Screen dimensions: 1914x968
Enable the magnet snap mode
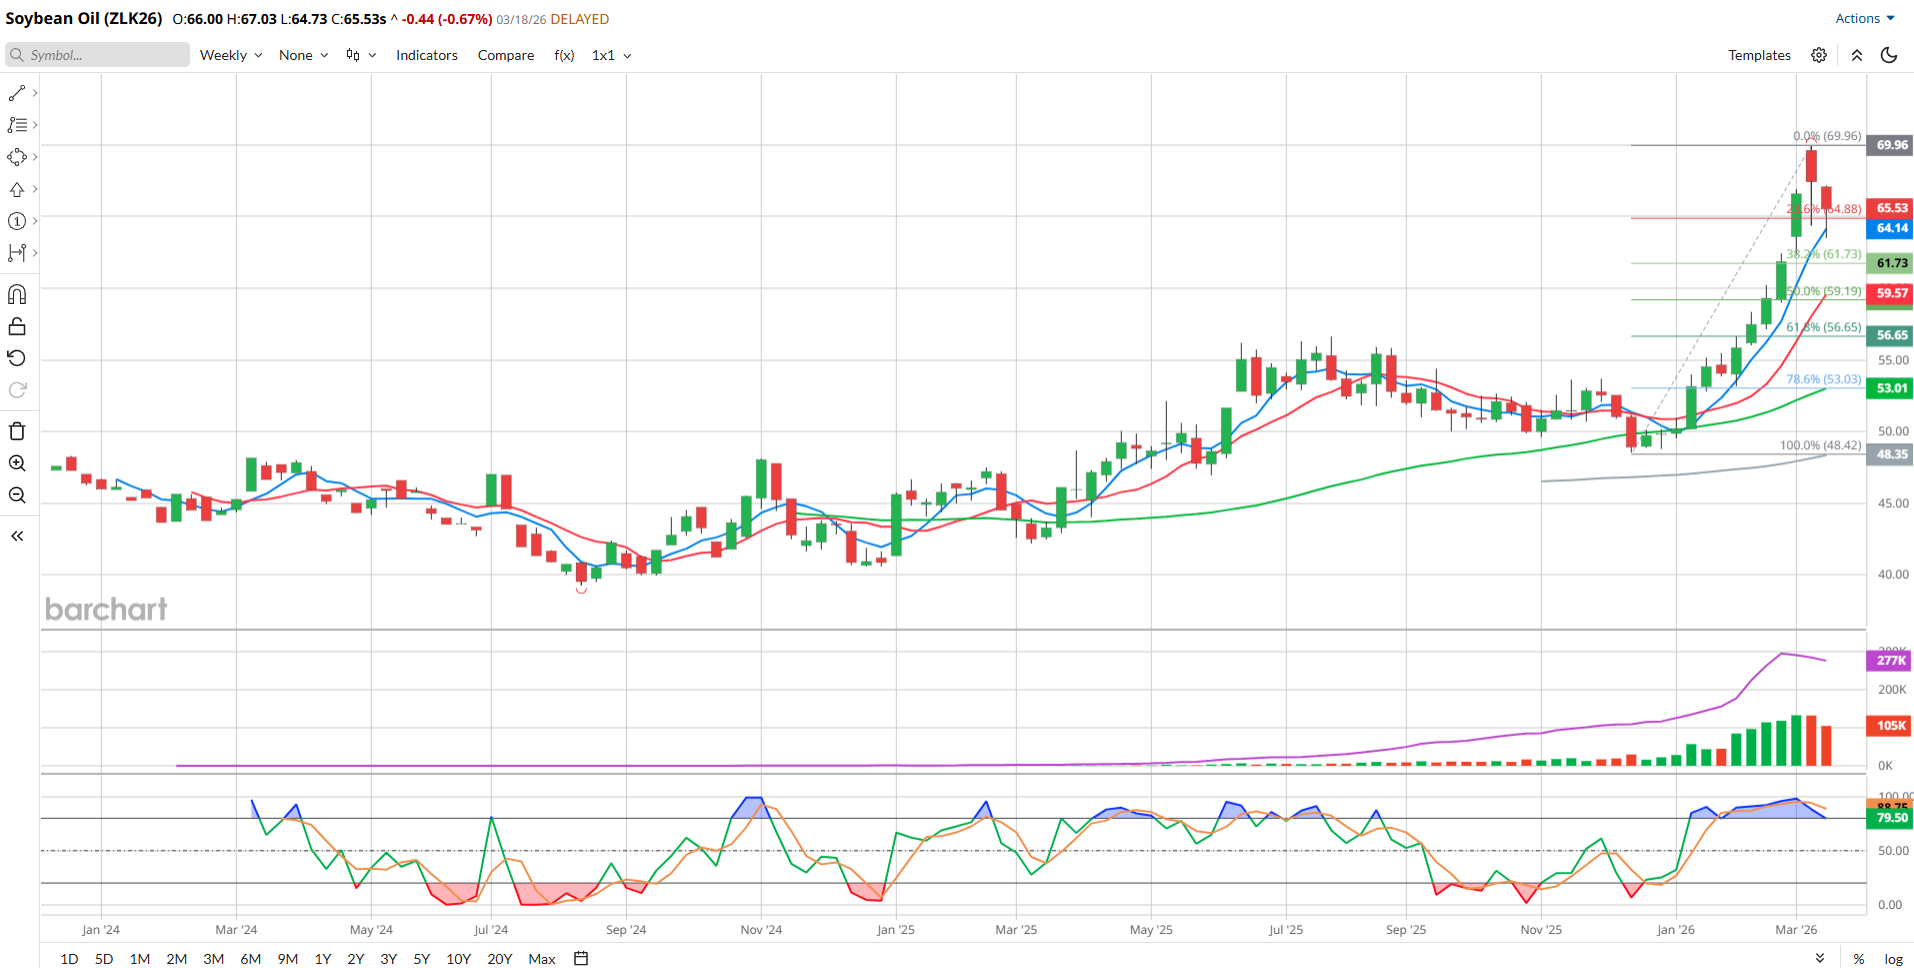17,294
